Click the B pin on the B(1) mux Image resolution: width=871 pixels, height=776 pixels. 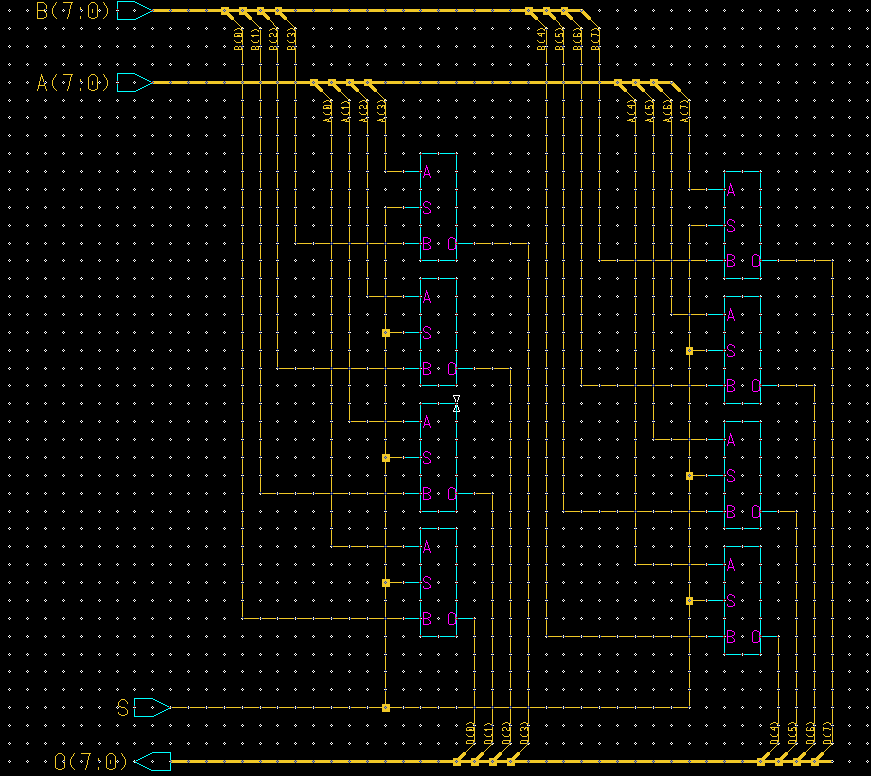click(x=427, y=494)
